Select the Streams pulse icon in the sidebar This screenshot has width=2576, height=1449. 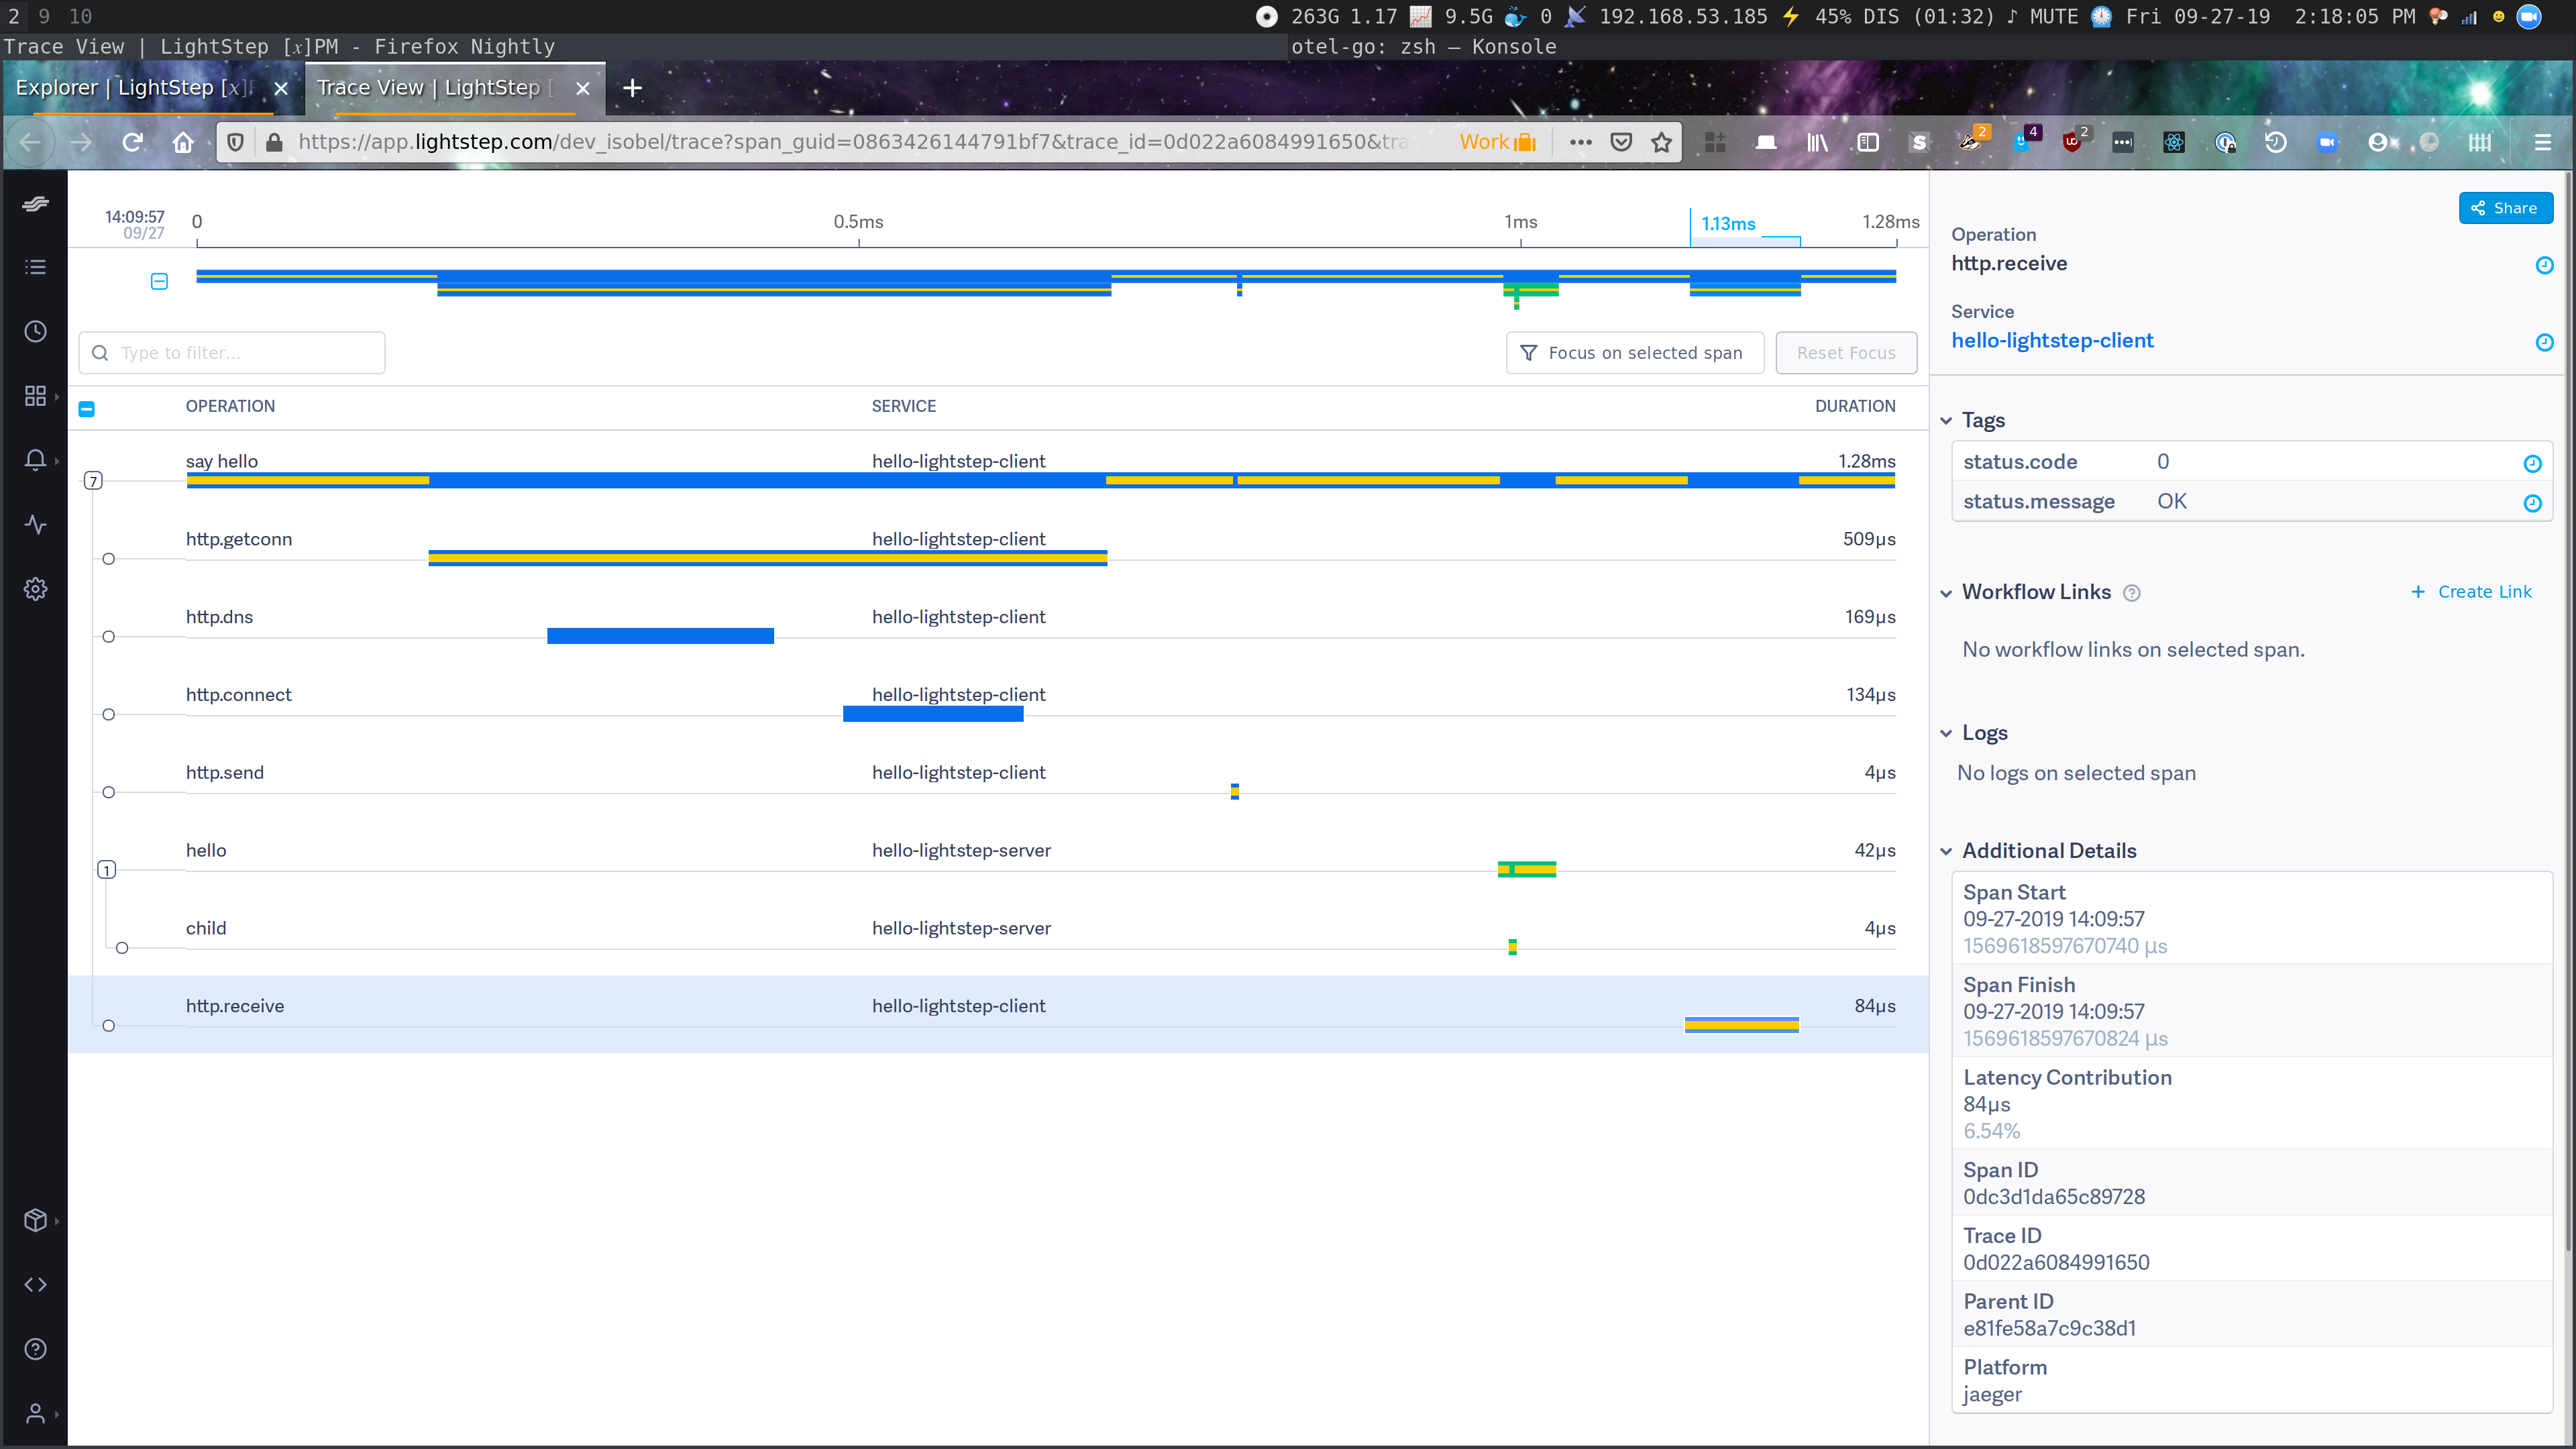click(35, 524)
